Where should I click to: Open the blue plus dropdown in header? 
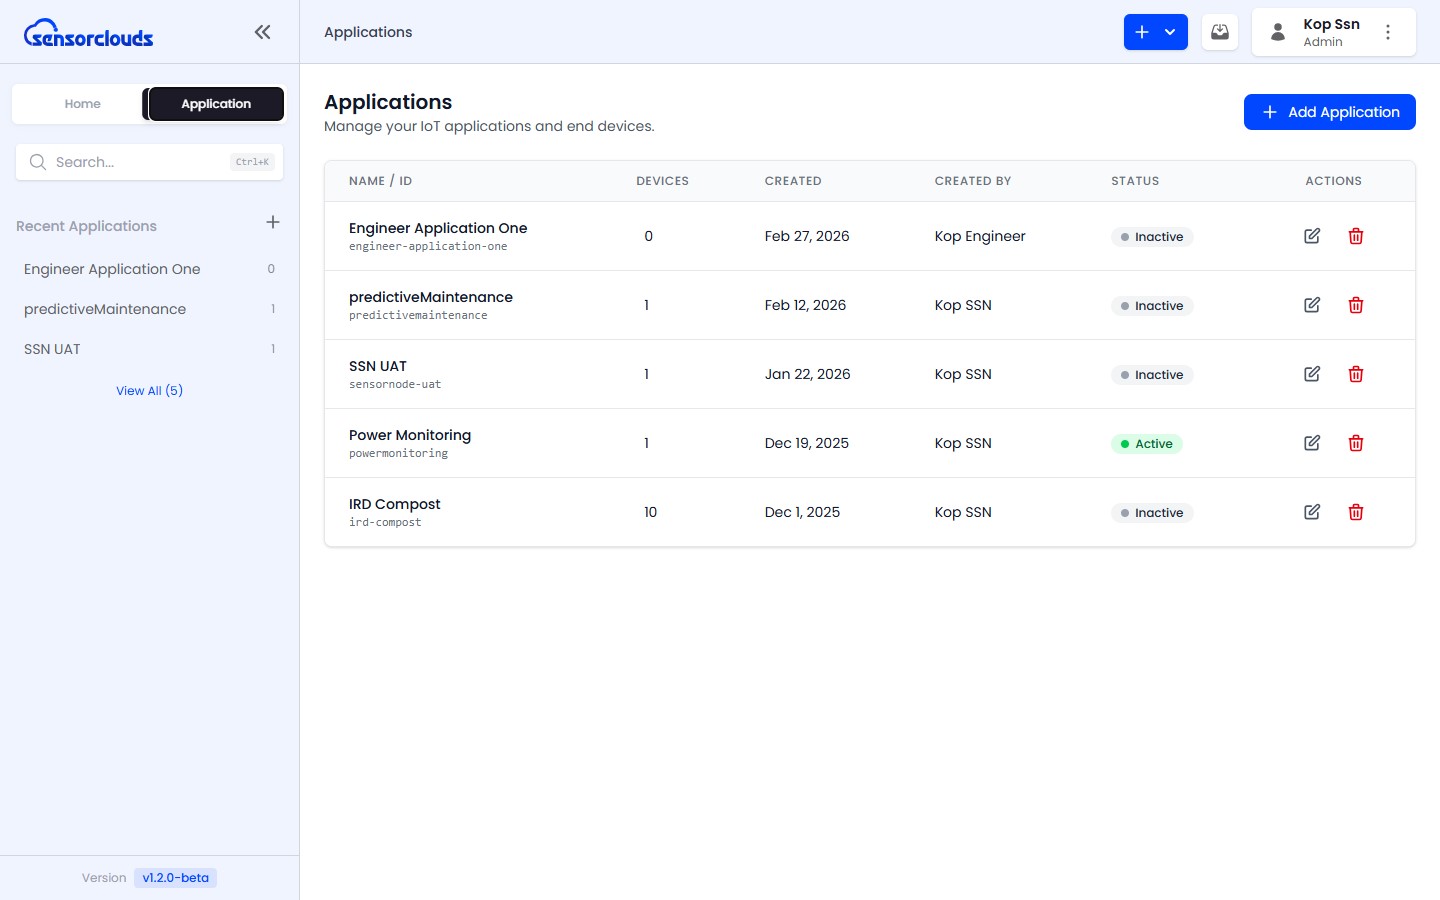click(x=1155, y=32)
